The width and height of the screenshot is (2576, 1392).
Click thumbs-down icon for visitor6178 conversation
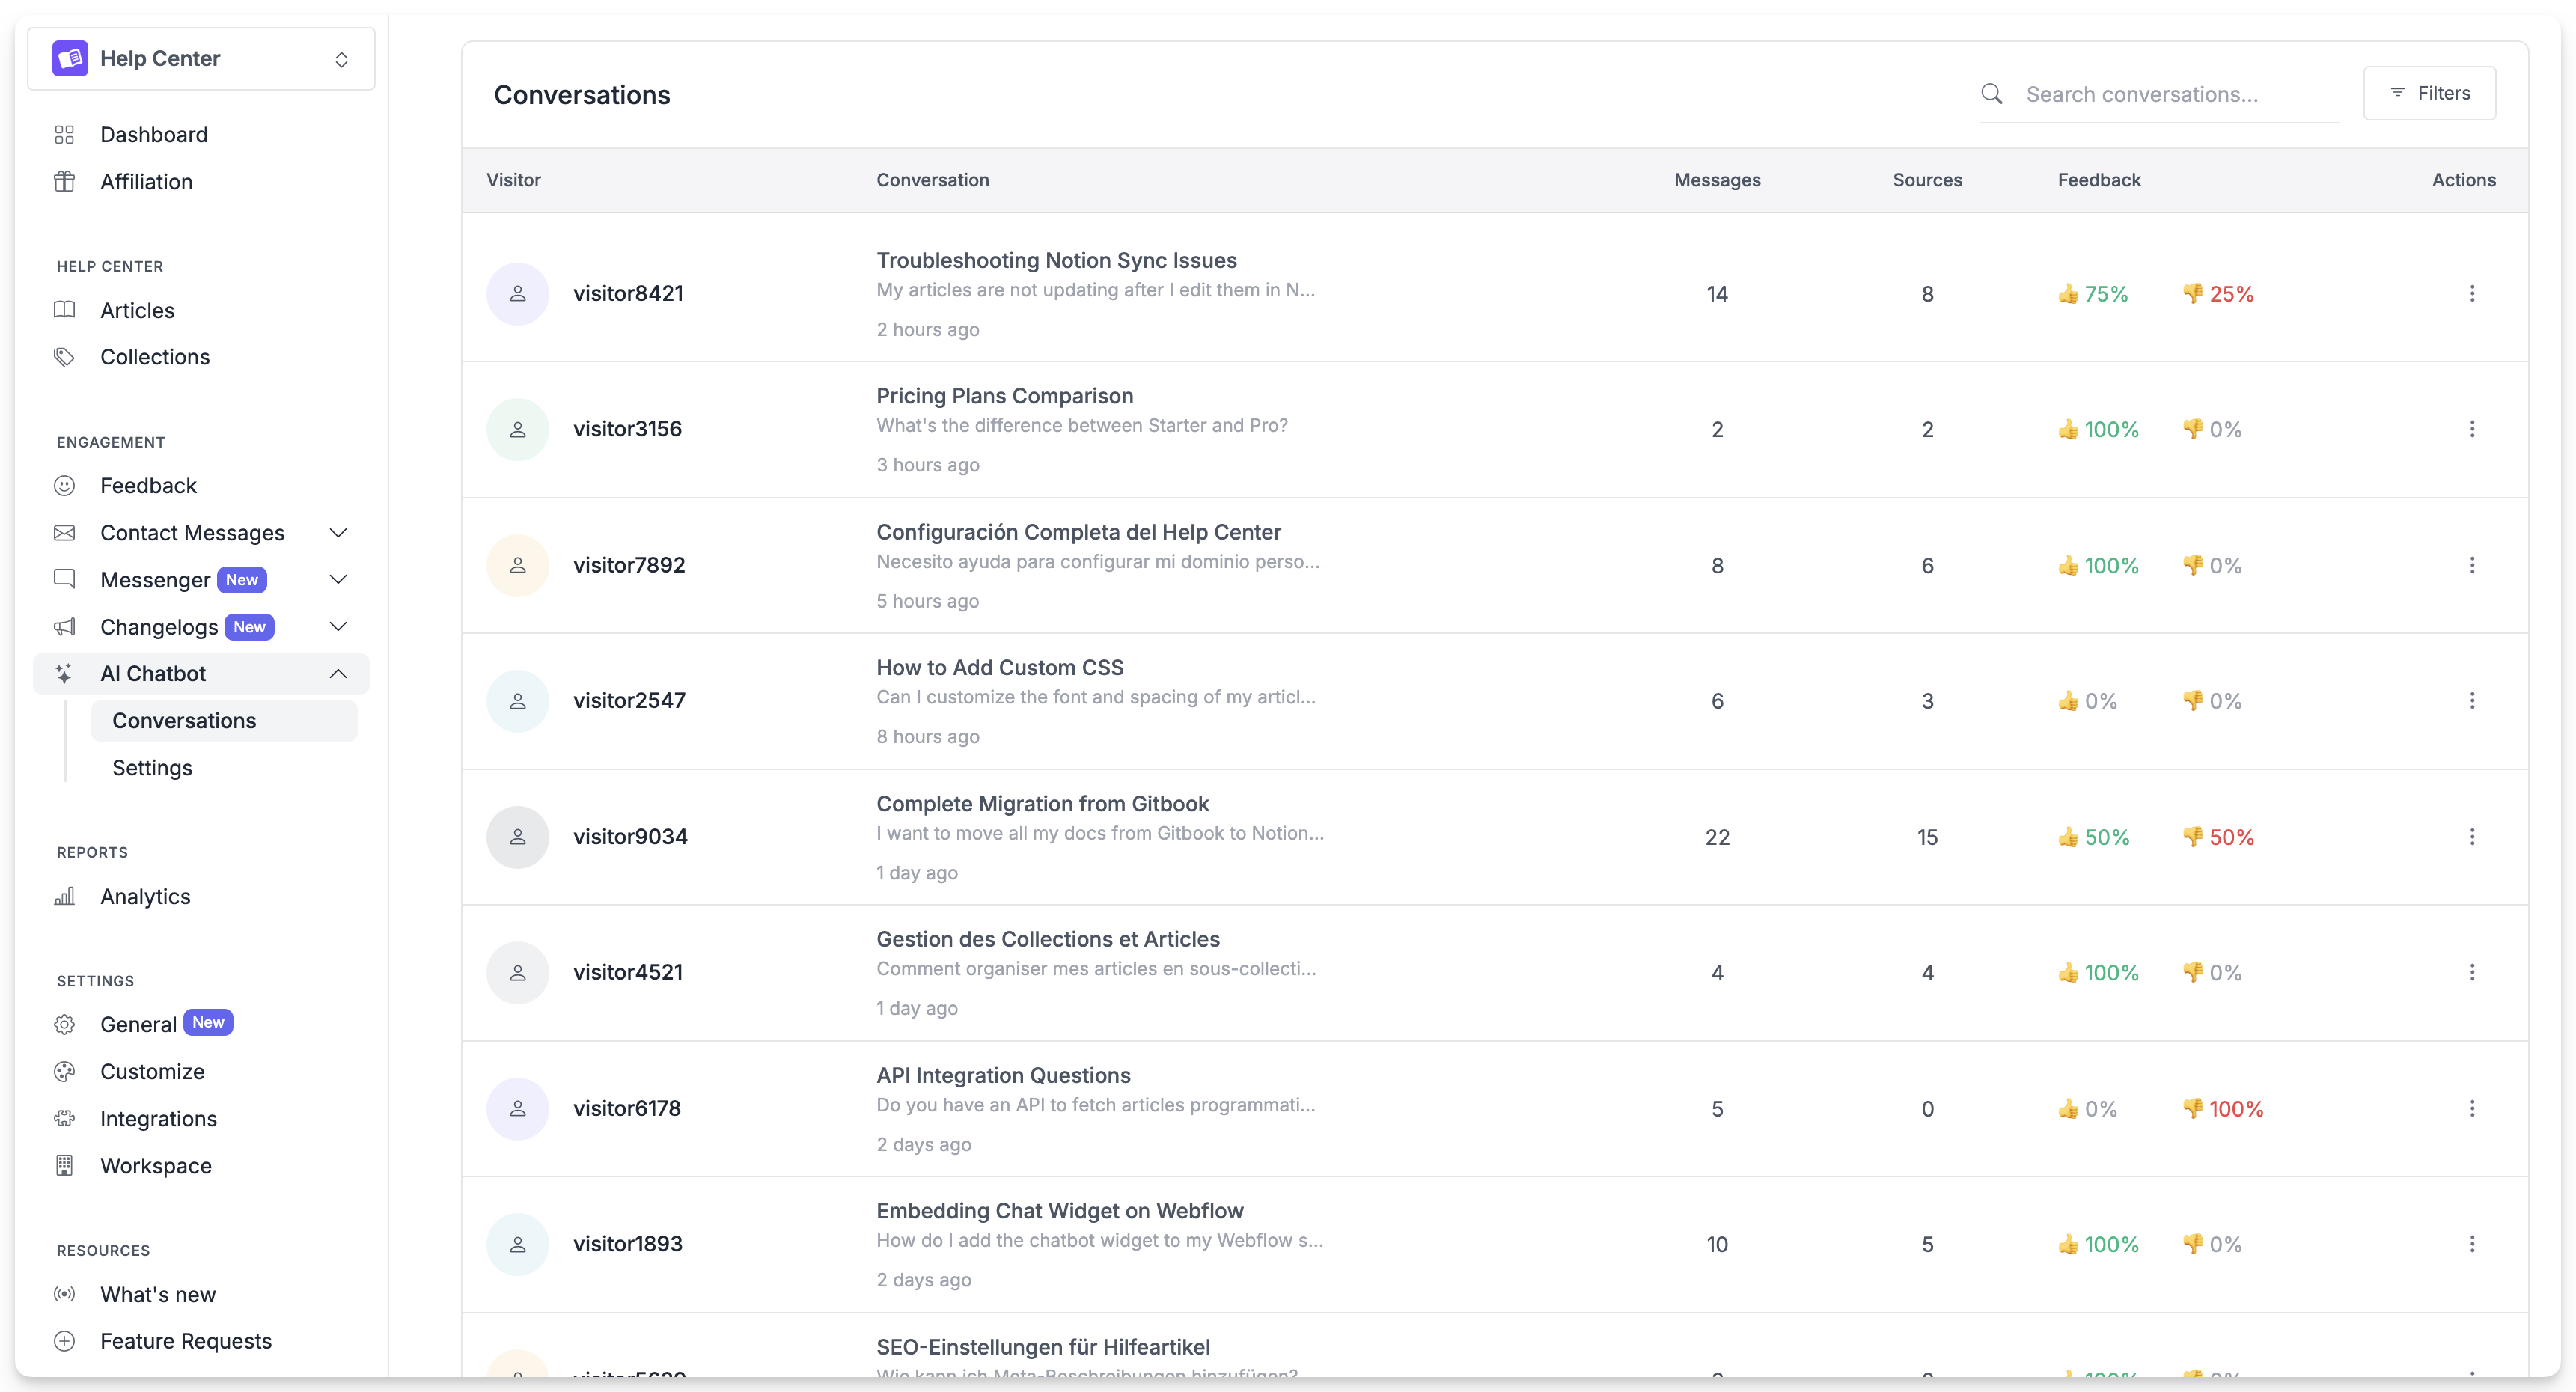(2192, 1108)
